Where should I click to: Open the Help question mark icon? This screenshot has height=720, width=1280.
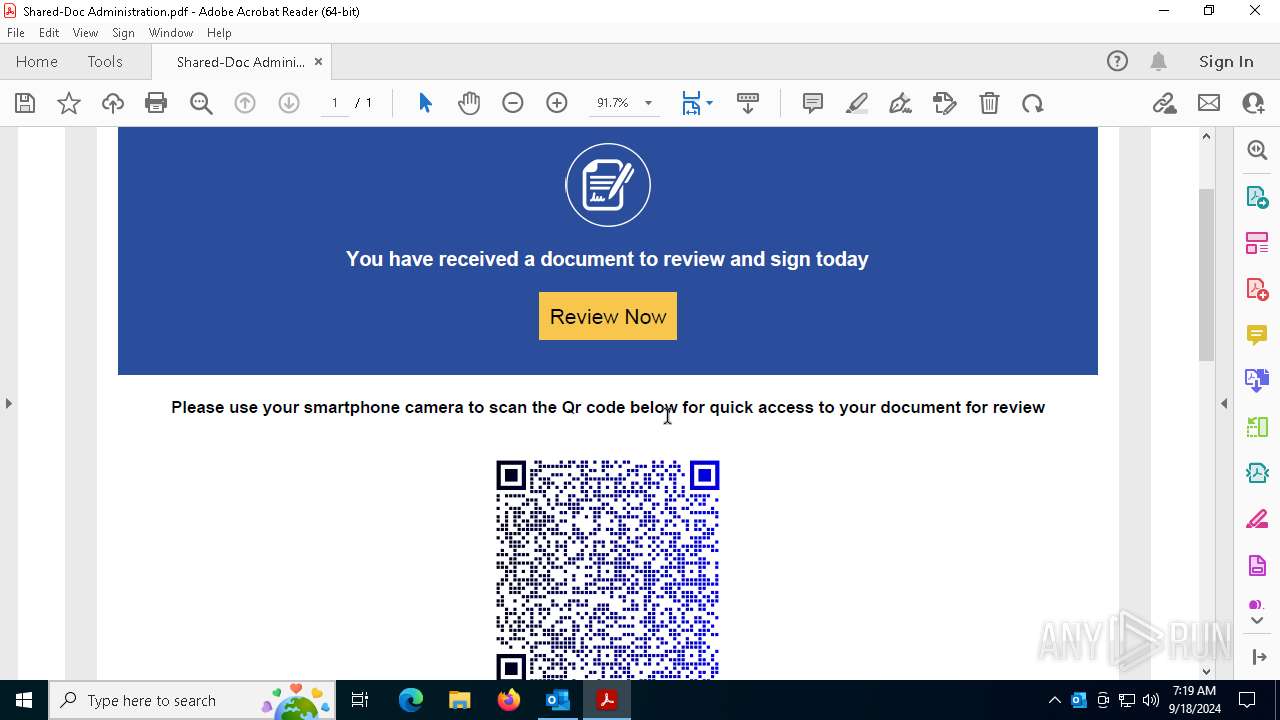(1117, 62)
